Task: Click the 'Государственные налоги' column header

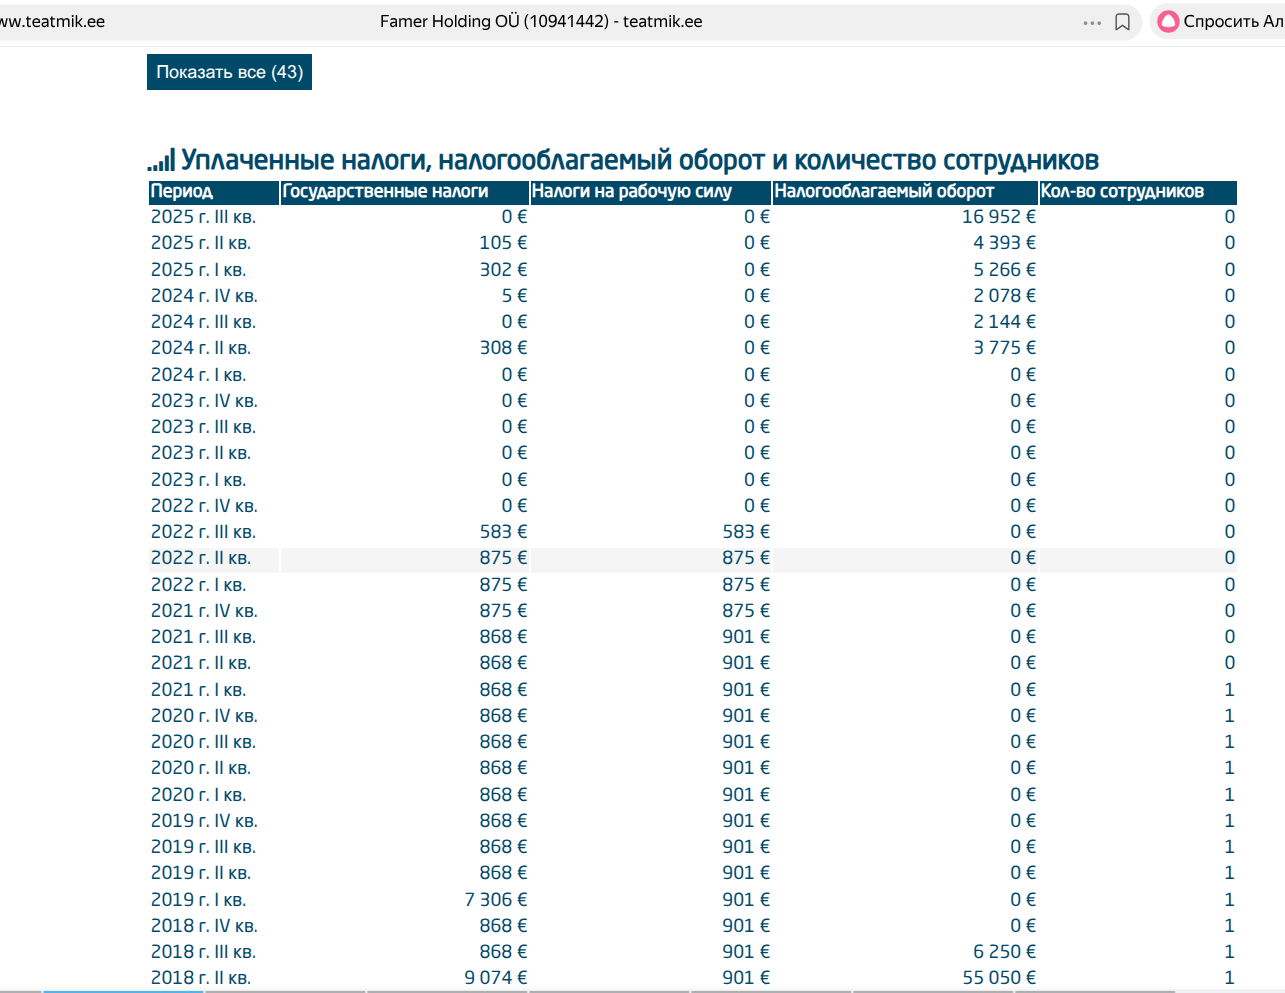Action: pos(385,192)
